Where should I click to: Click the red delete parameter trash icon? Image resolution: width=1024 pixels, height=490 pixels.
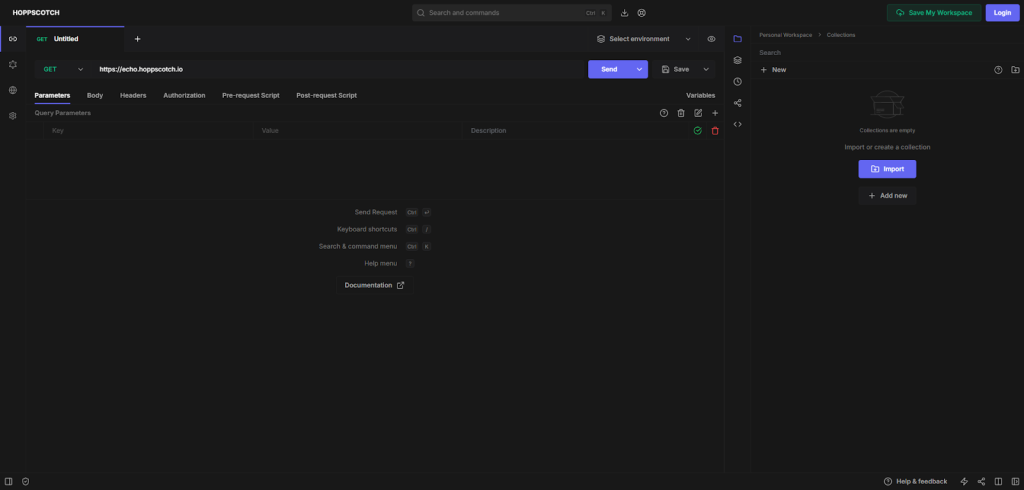[715, 131]
